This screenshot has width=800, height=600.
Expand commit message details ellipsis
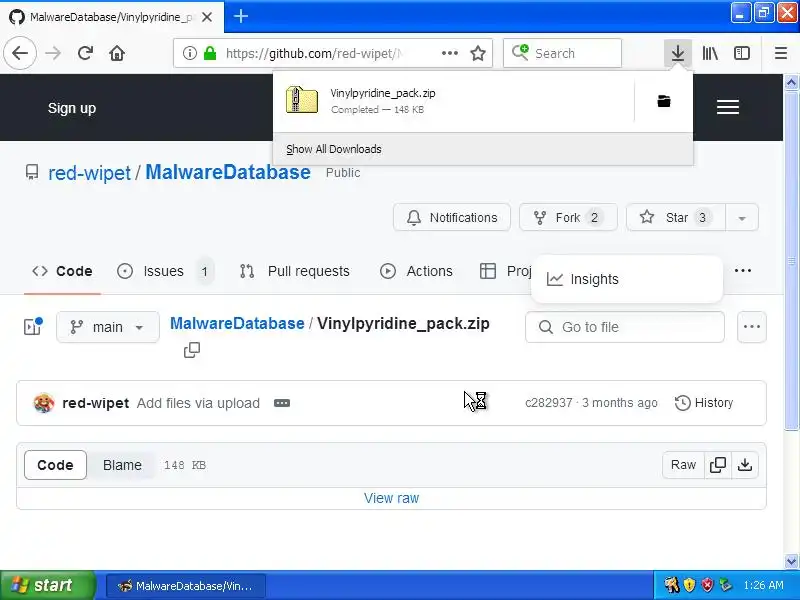(x=282, y=403)
